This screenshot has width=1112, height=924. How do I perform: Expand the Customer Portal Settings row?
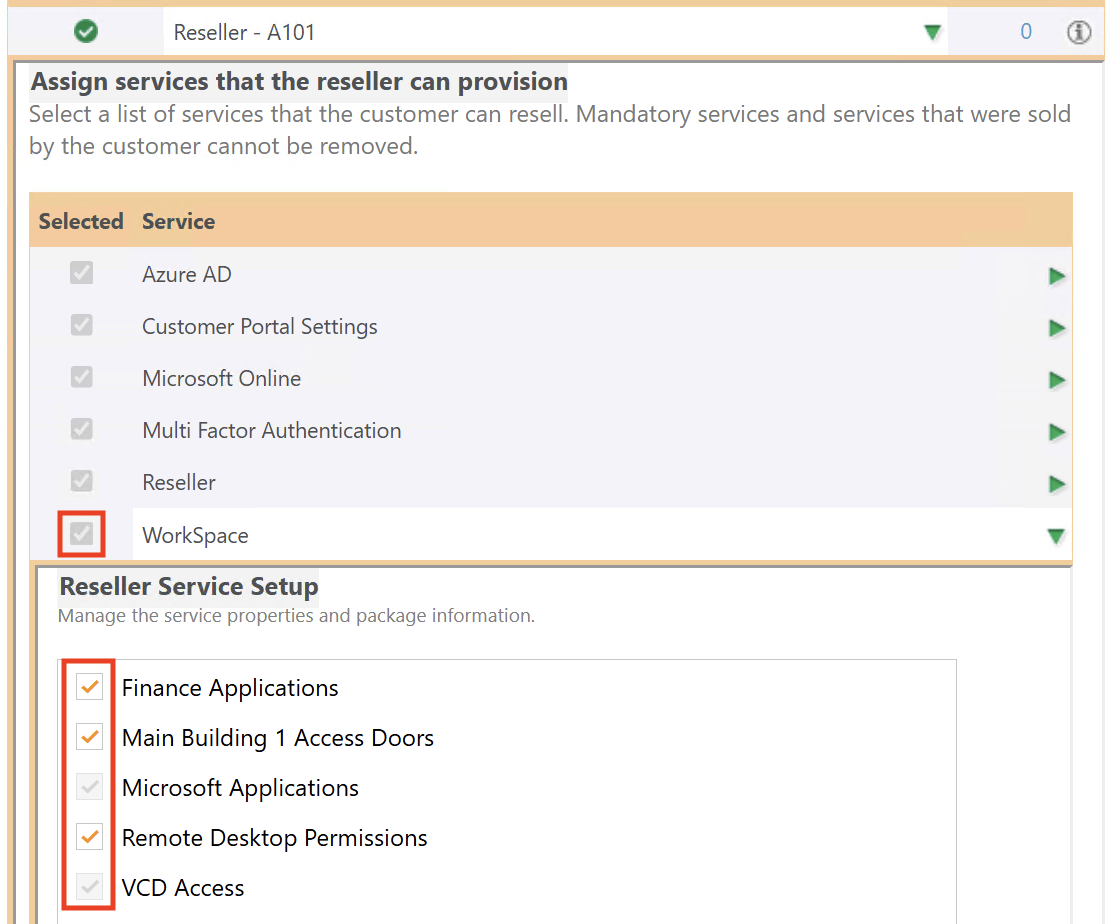[x=1056, y=328]
